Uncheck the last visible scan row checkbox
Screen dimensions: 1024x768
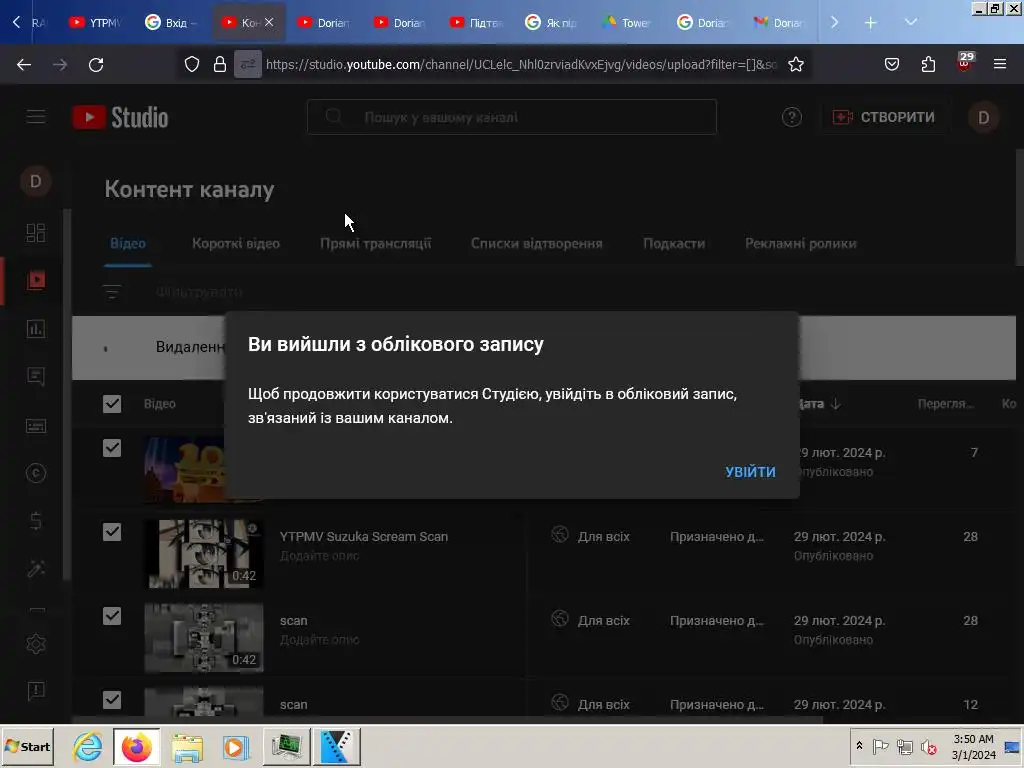click(112, 700)
